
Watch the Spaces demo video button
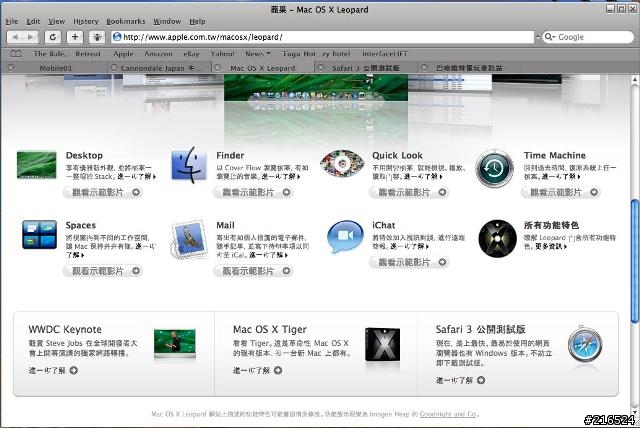[x=102, y=271]
